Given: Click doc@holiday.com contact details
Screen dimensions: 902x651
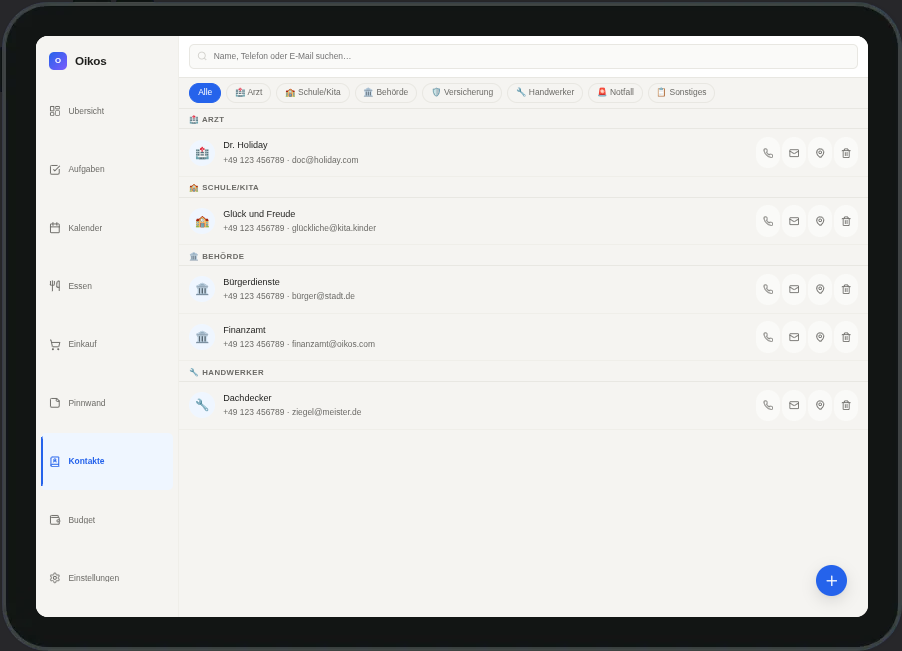Looking at the screenshot, I should 291,160.
